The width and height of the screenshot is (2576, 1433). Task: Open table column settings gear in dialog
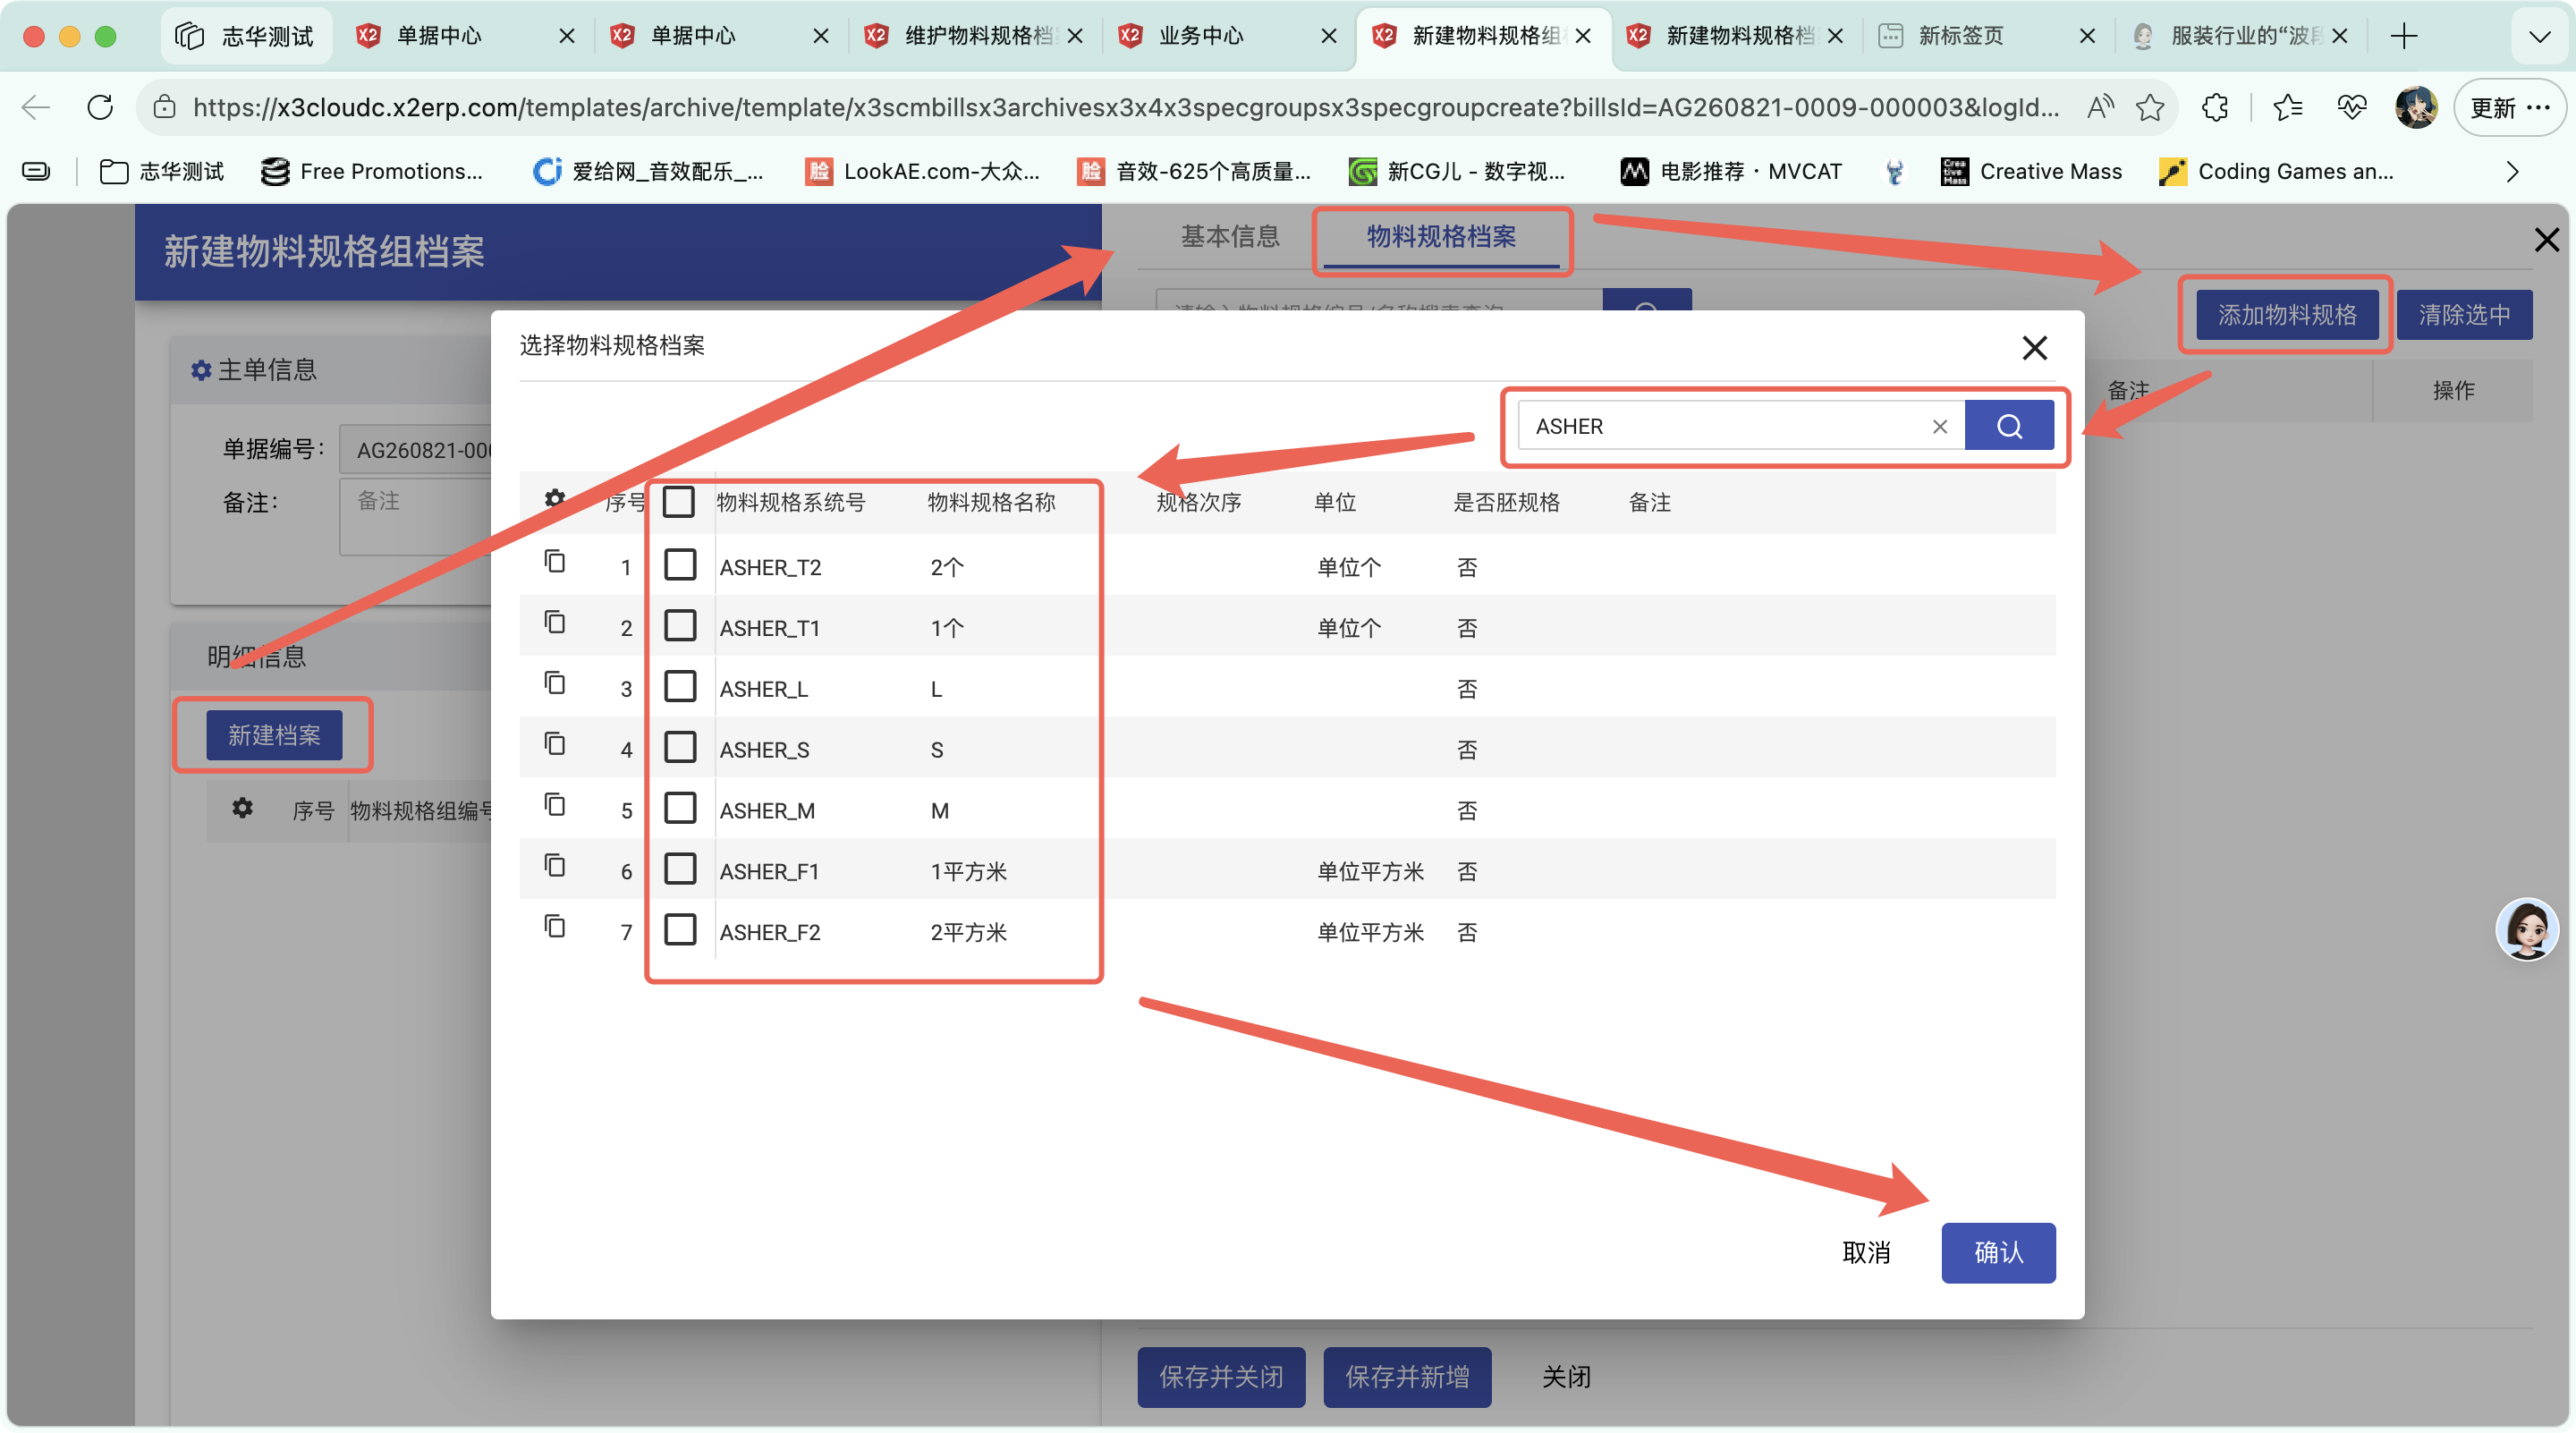point(555,498)
